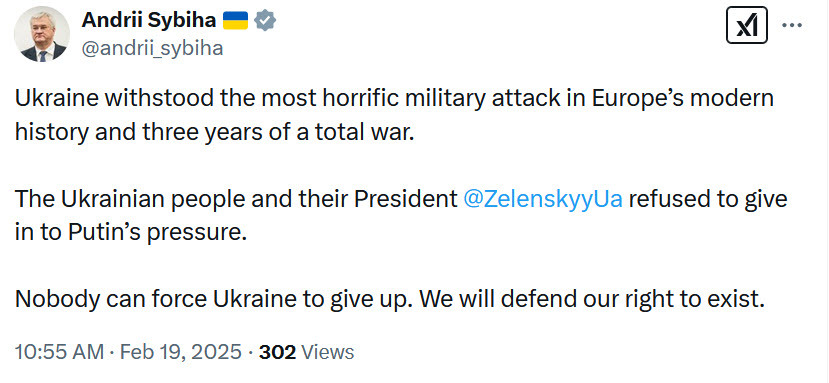Click the Ukrainian flag emoji
This screenshot has width=829, height=383.
(x=235, y=21)
